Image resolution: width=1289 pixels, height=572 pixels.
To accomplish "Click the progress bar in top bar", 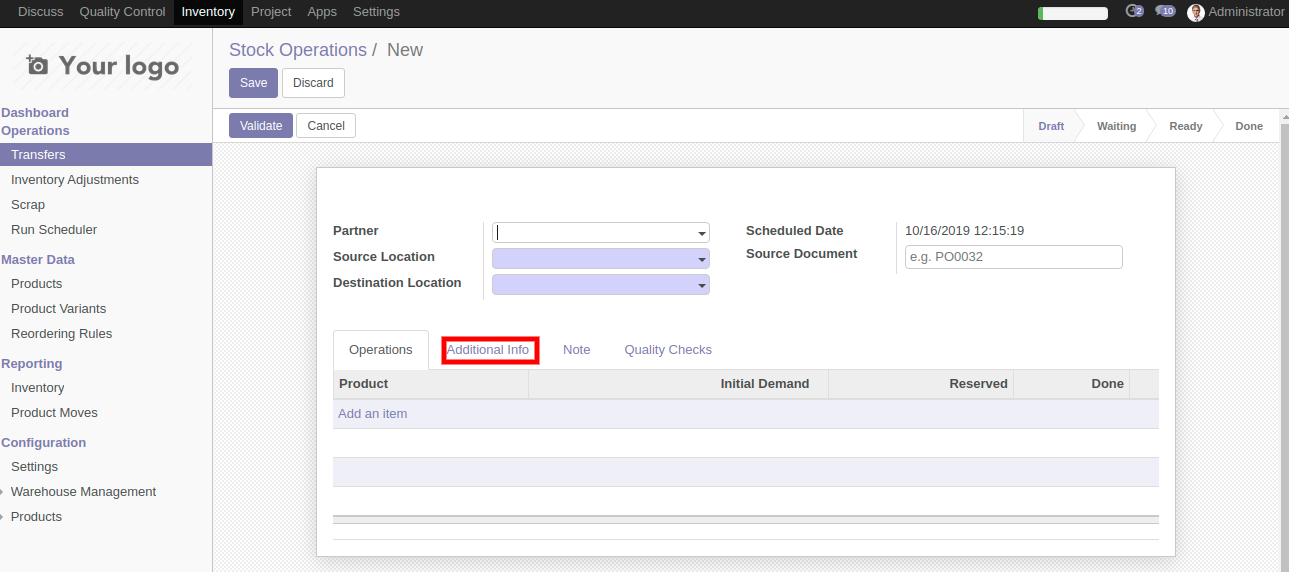I will pyautogui.click(x=1072, y=13).
